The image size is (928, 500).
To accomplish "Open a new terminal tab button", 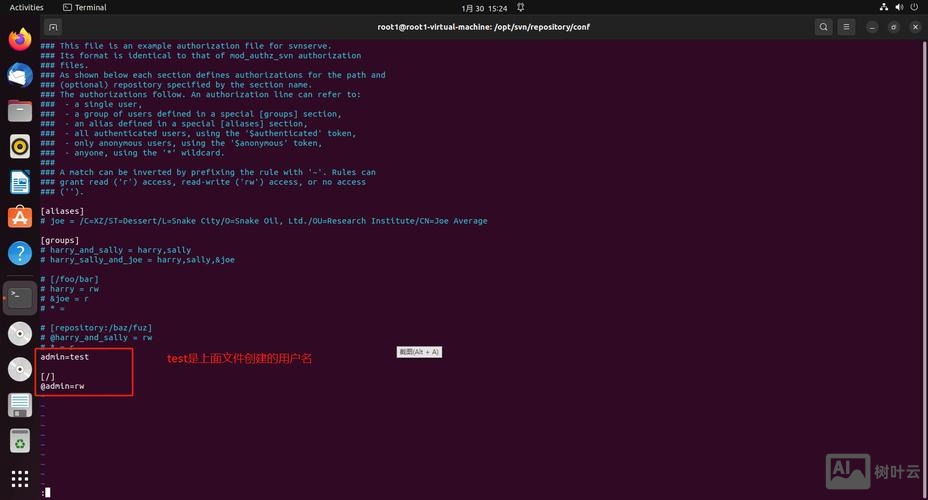I will (x=53, y=27).
